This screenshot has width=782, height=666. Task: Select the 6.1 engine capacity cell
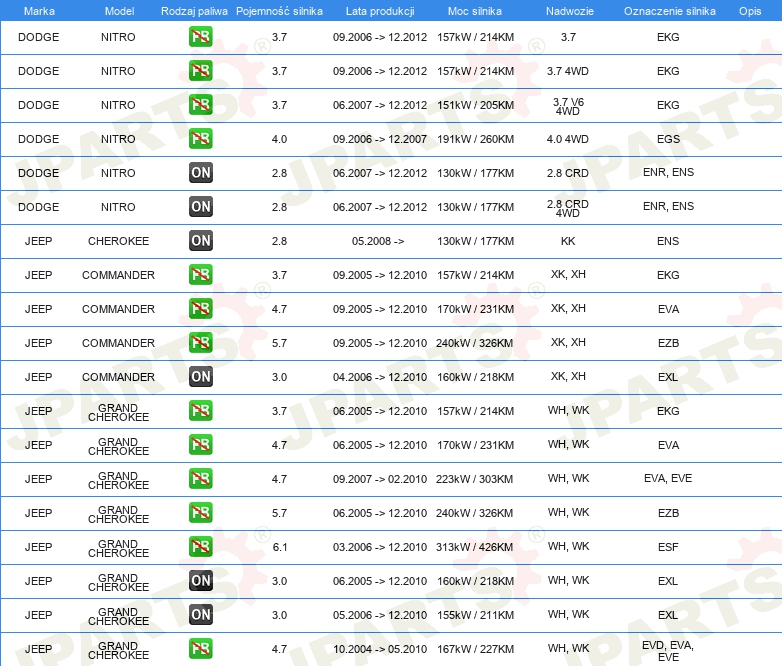[x=280, y=547]
